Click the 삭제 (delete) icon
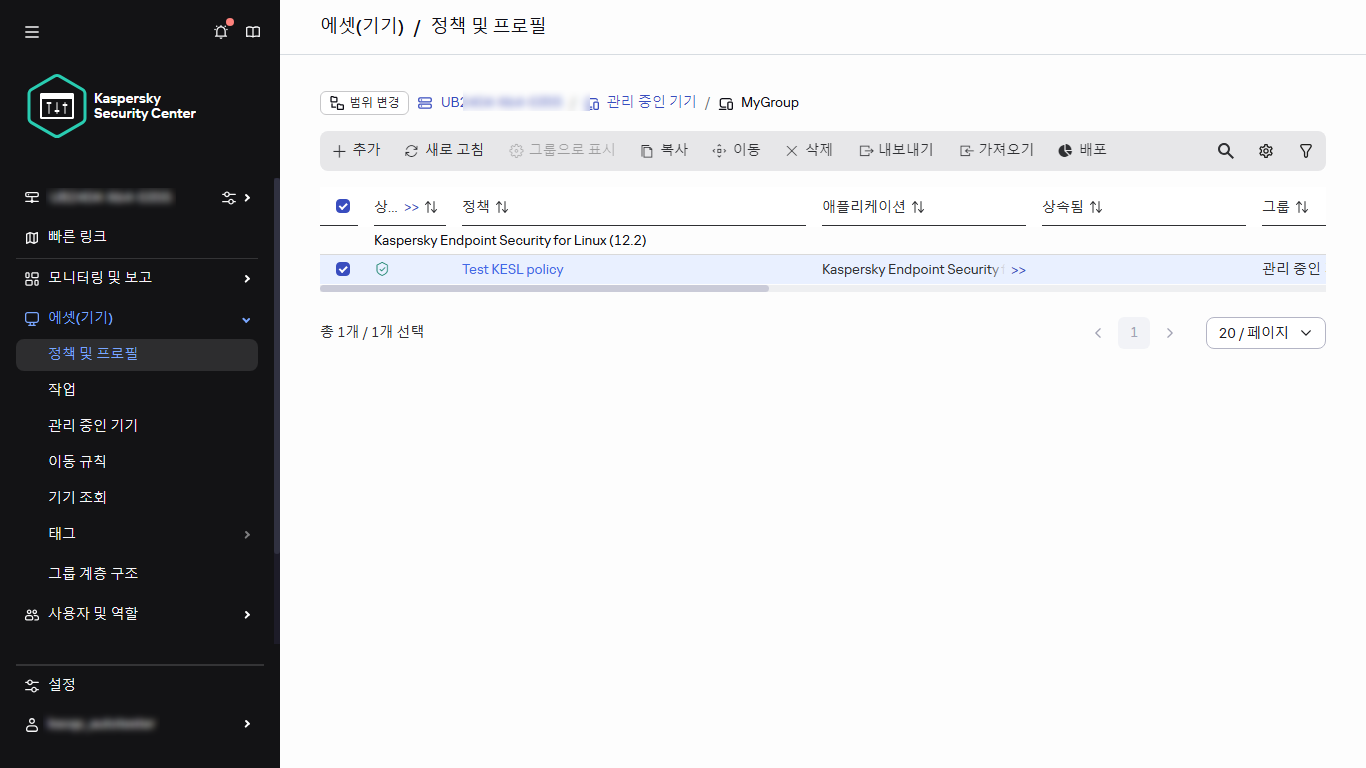 [810, 150]
